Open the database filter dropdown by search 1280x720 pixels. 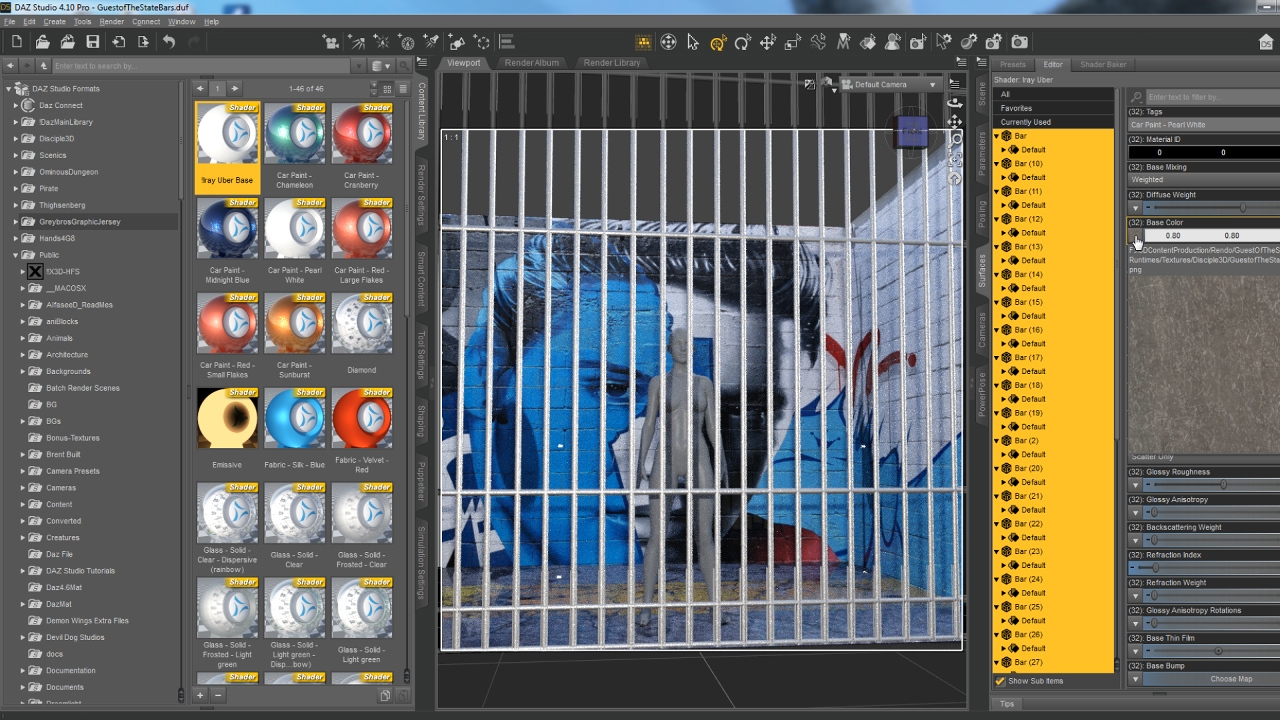382,66
